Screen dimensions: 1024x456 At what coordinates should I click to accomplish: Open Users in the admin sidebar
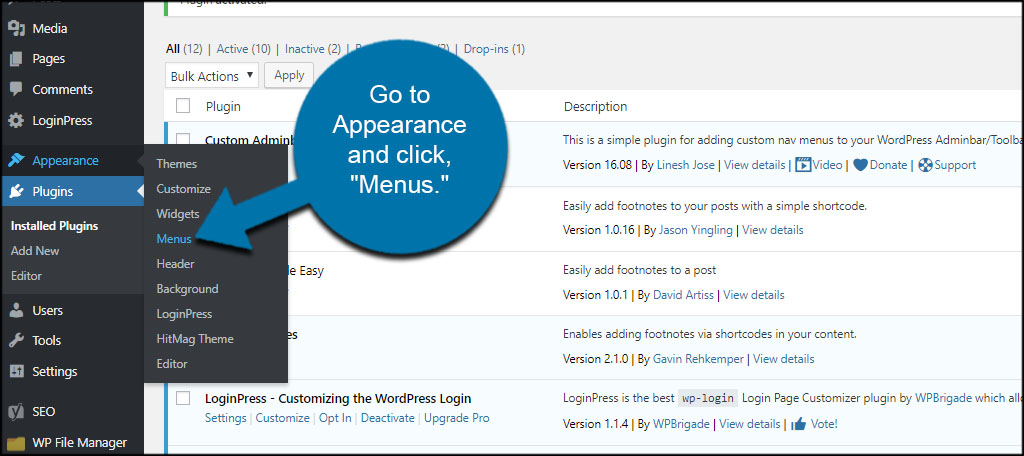[x=48, y=310]
